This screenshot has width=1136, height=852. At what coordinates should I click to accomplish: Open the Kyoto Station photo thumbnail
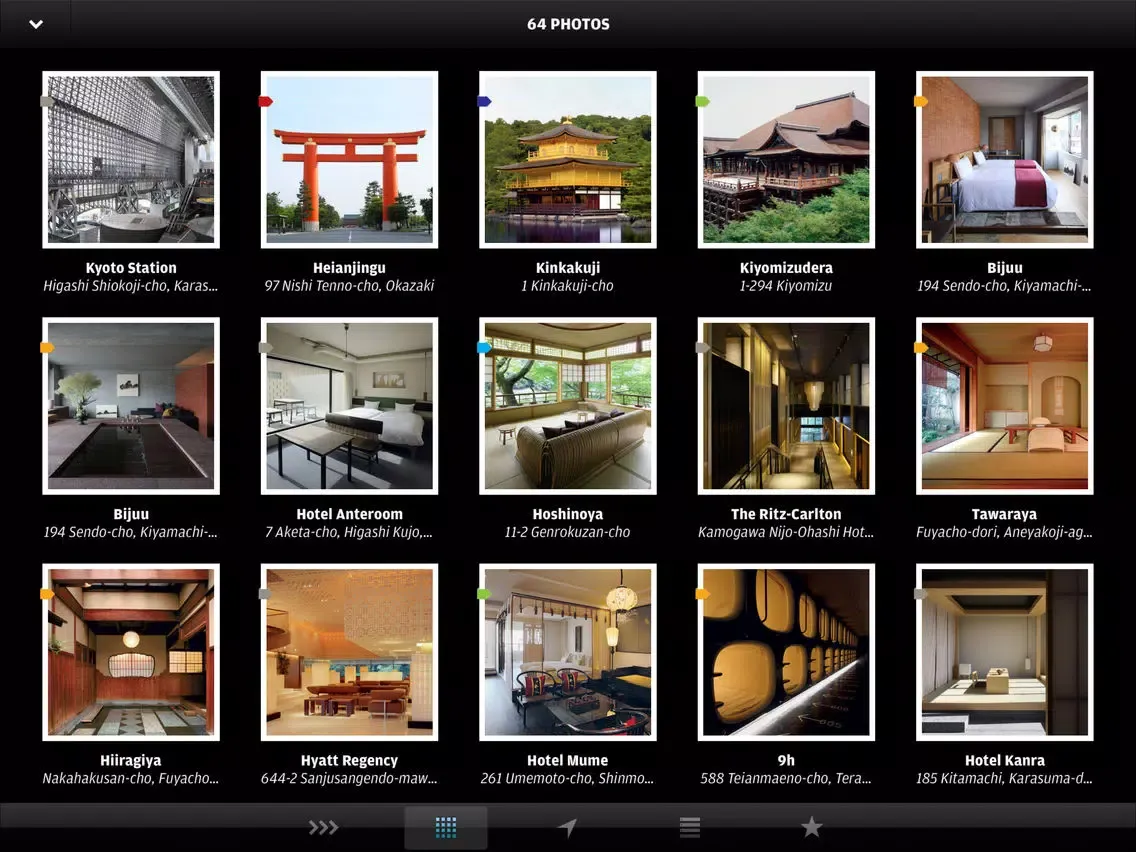(131, 159)
